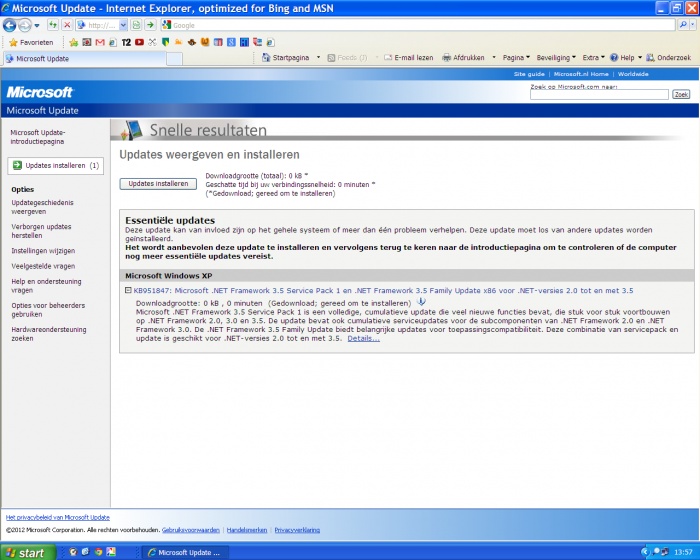Open the Details... link
Image resolution: width=700 pixels, height=560 pixels.
pos(363,339)
